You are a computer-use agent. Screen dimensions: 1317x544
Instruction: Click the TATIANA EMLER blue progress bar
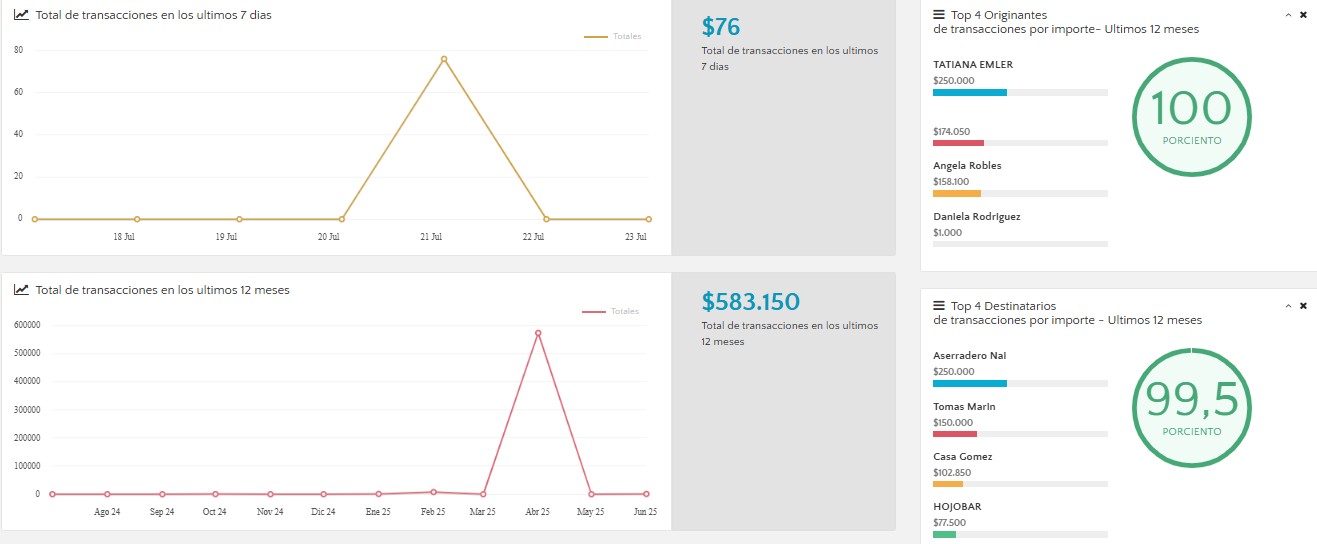click(x=970, y=92)
